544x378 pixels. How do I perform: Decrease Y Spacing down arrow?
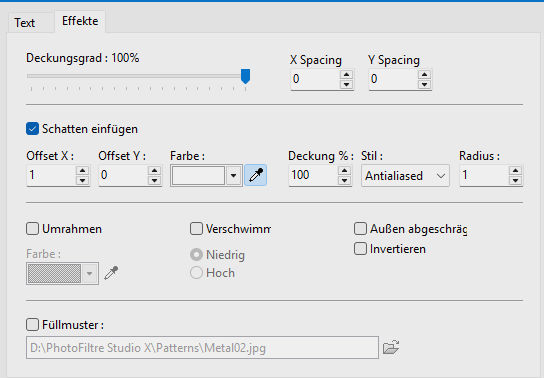[x=424, y=84]
